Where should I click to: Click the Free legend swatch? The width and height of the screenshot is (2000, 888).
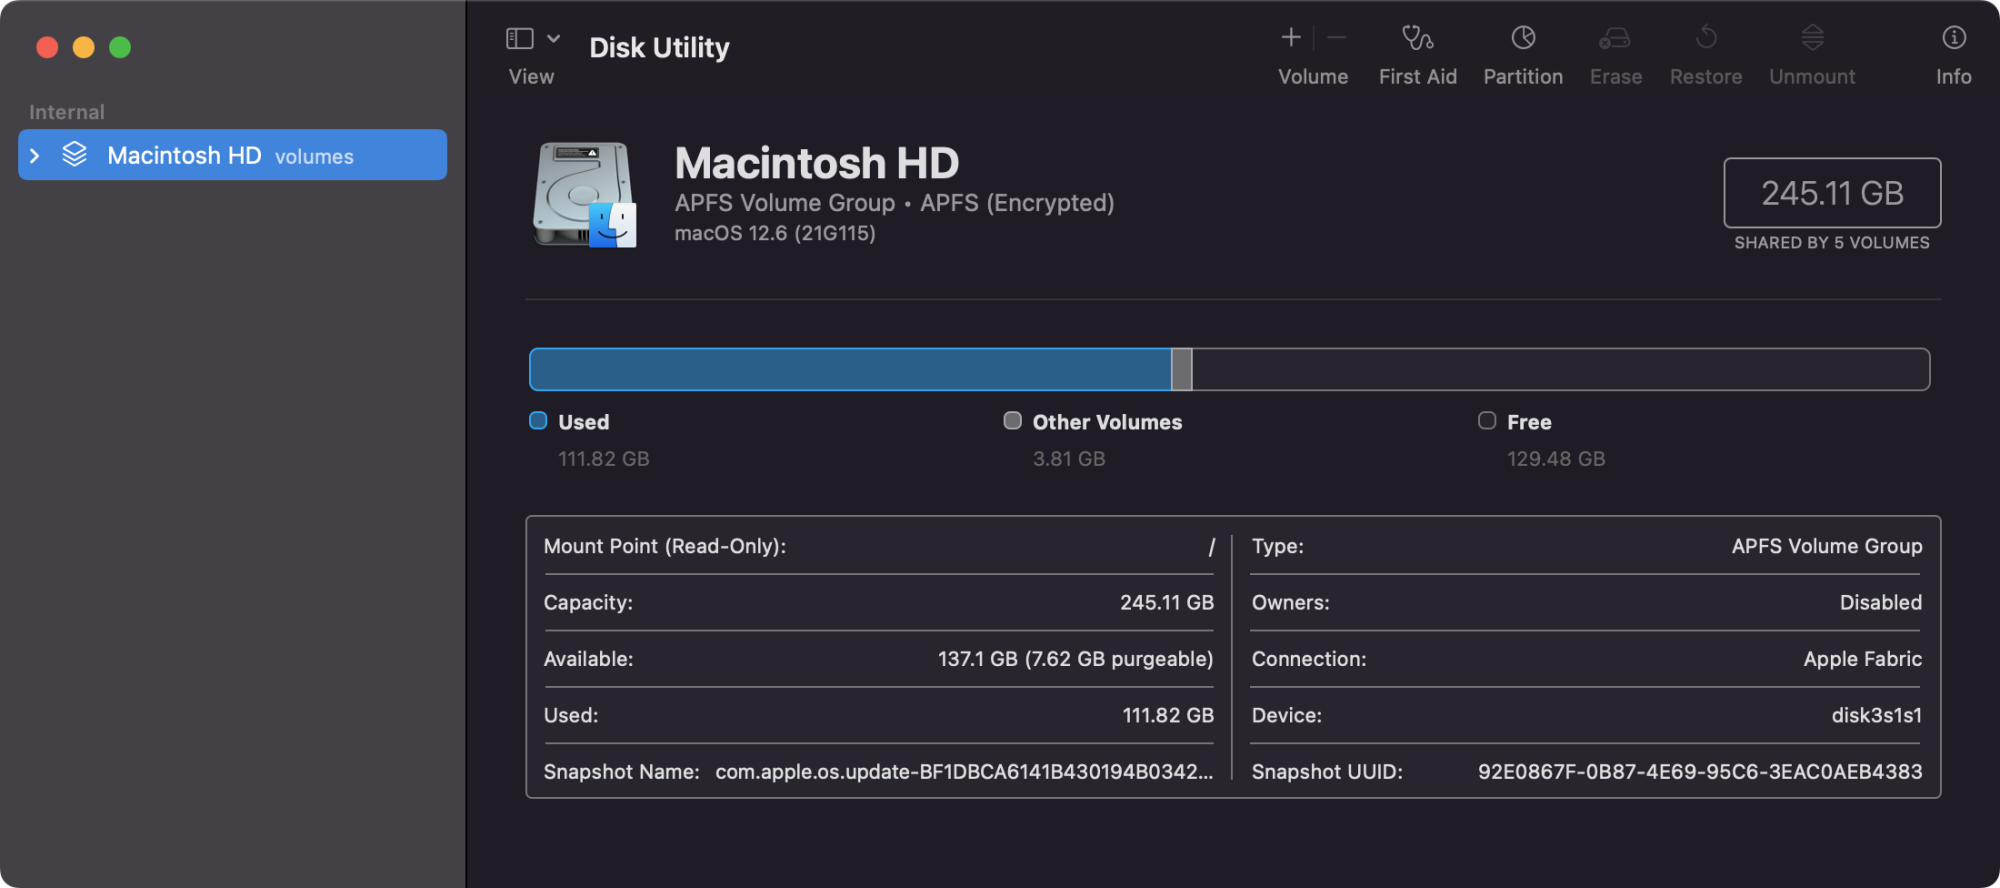pyautogui.click(x=1487, y=421)
